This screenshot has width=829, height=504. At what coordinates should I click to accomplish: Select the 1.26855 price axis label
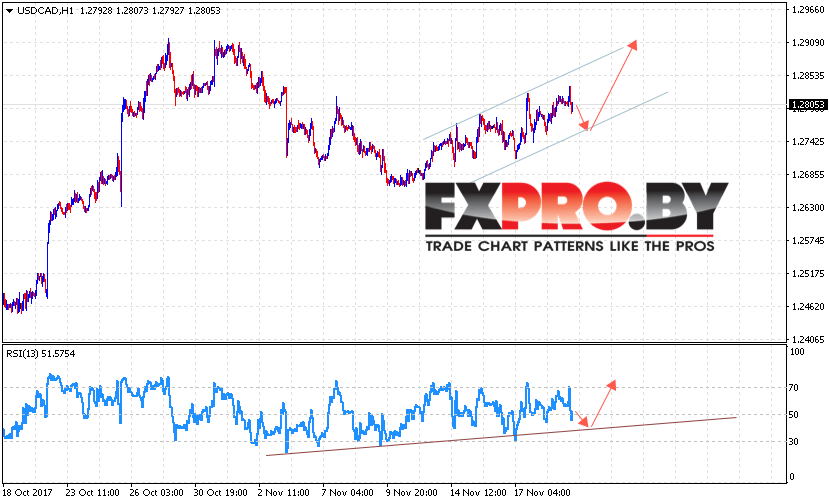(x=808, y=175)
